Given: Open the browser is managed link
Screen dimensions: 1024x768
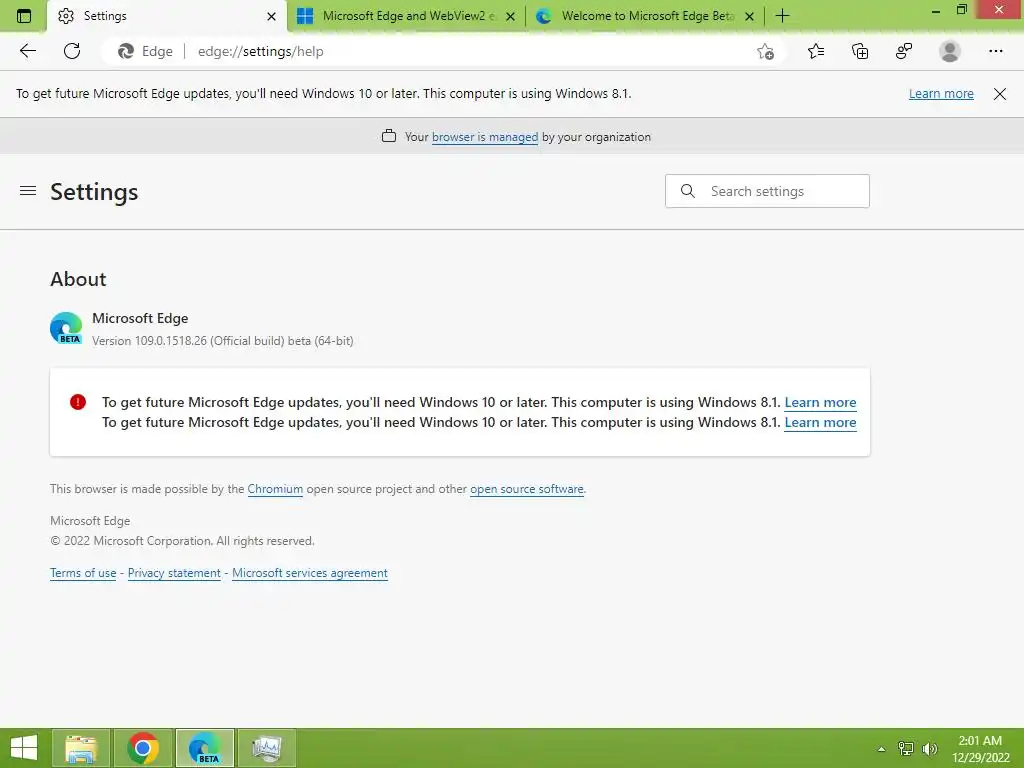Looking at the screenshot, I should pos(485,136).
